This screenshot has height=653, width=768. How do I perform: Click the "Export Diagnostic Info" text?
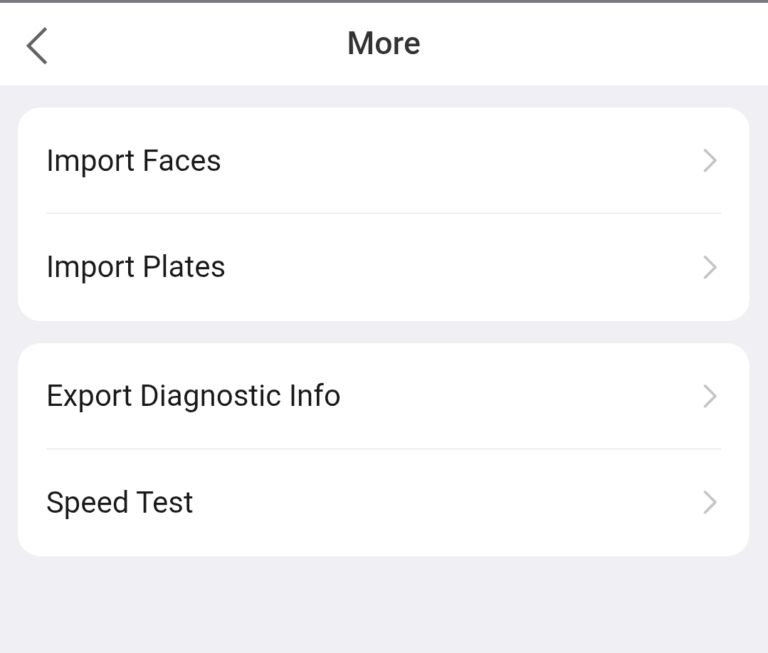tap(193, 396)
